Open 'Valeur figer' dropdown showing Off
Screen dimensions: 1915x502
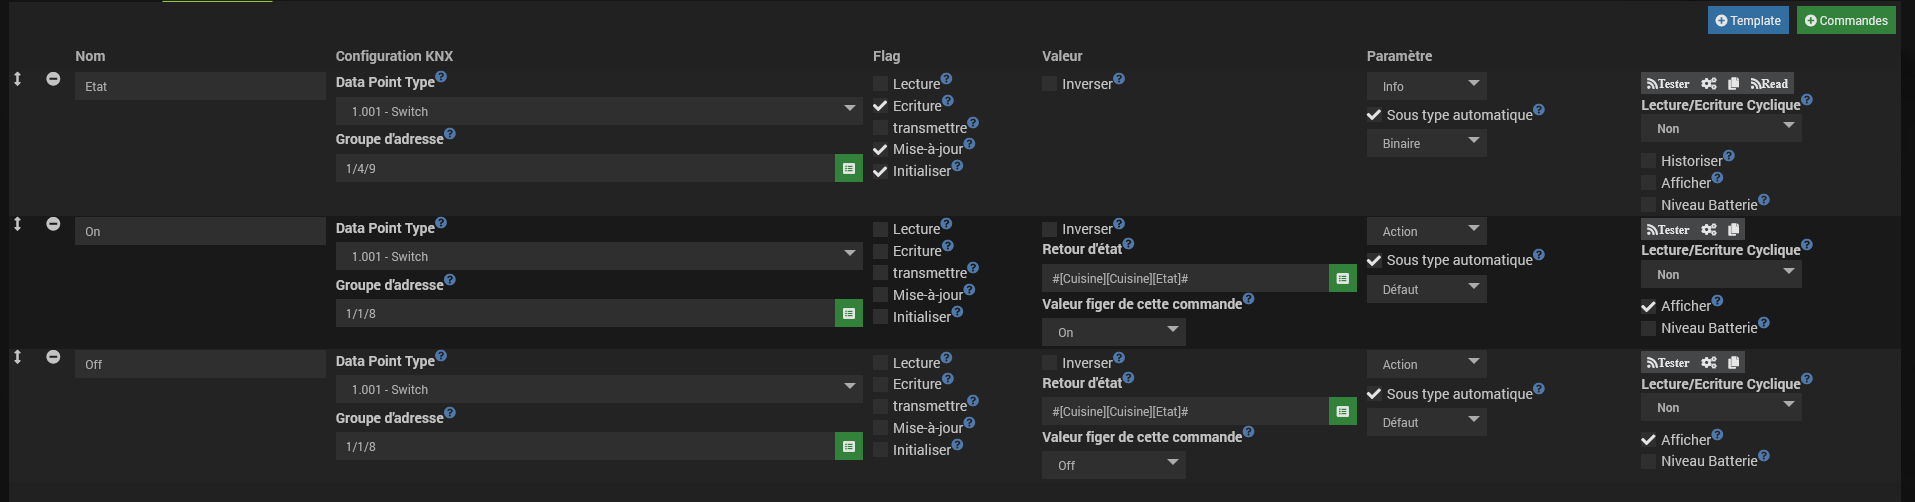coord(1113,465)
